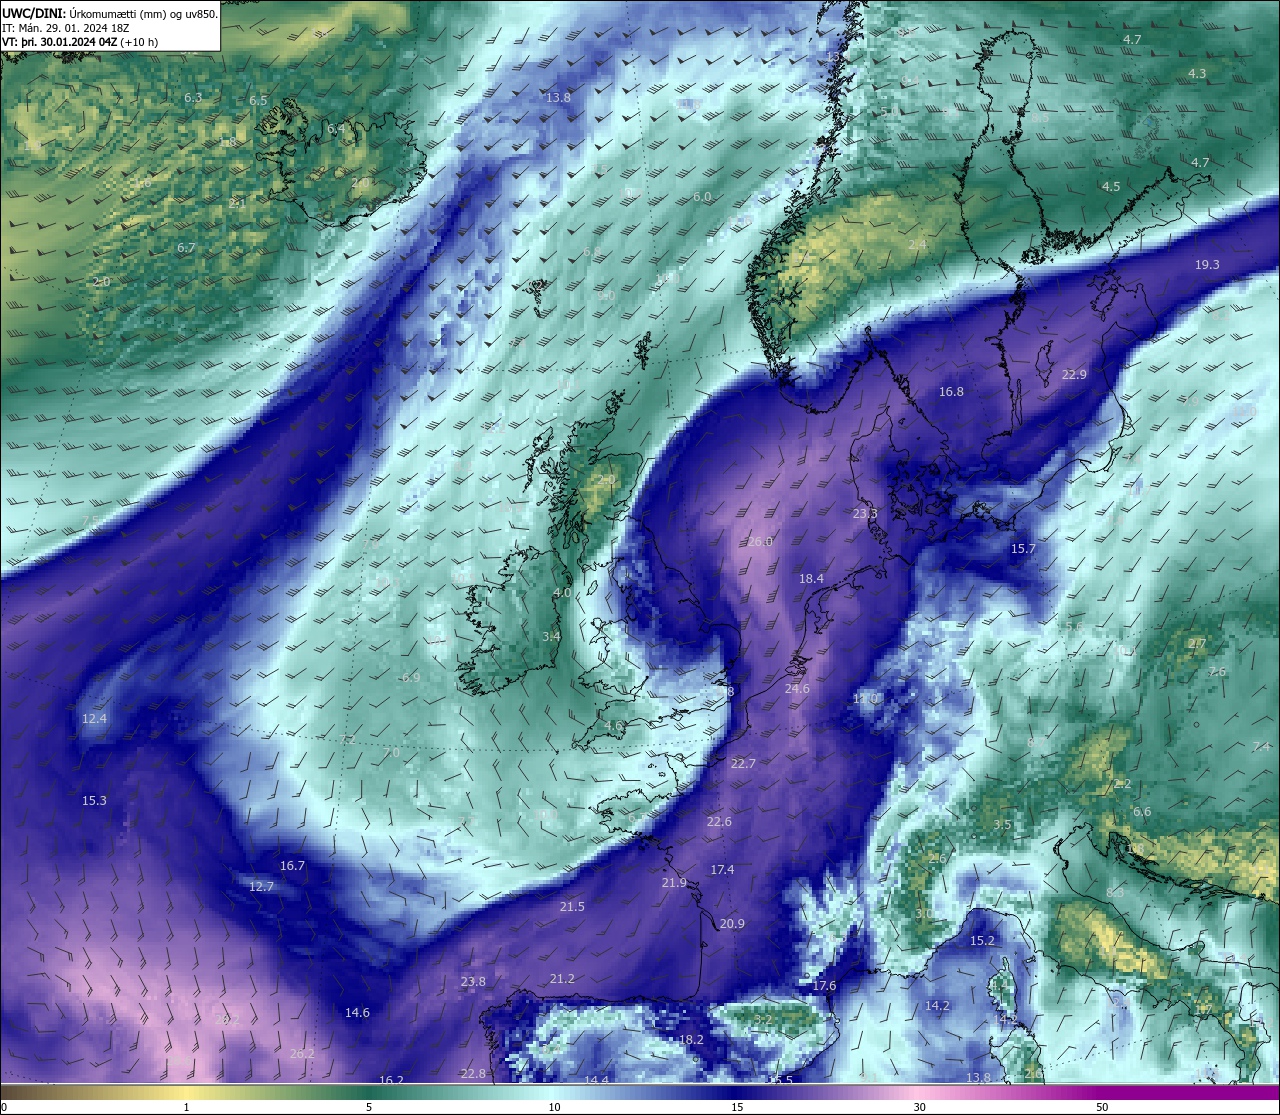Click the 6.3 value on the map
Viewport: 1280px width, 1115px height.
point(193,98)
